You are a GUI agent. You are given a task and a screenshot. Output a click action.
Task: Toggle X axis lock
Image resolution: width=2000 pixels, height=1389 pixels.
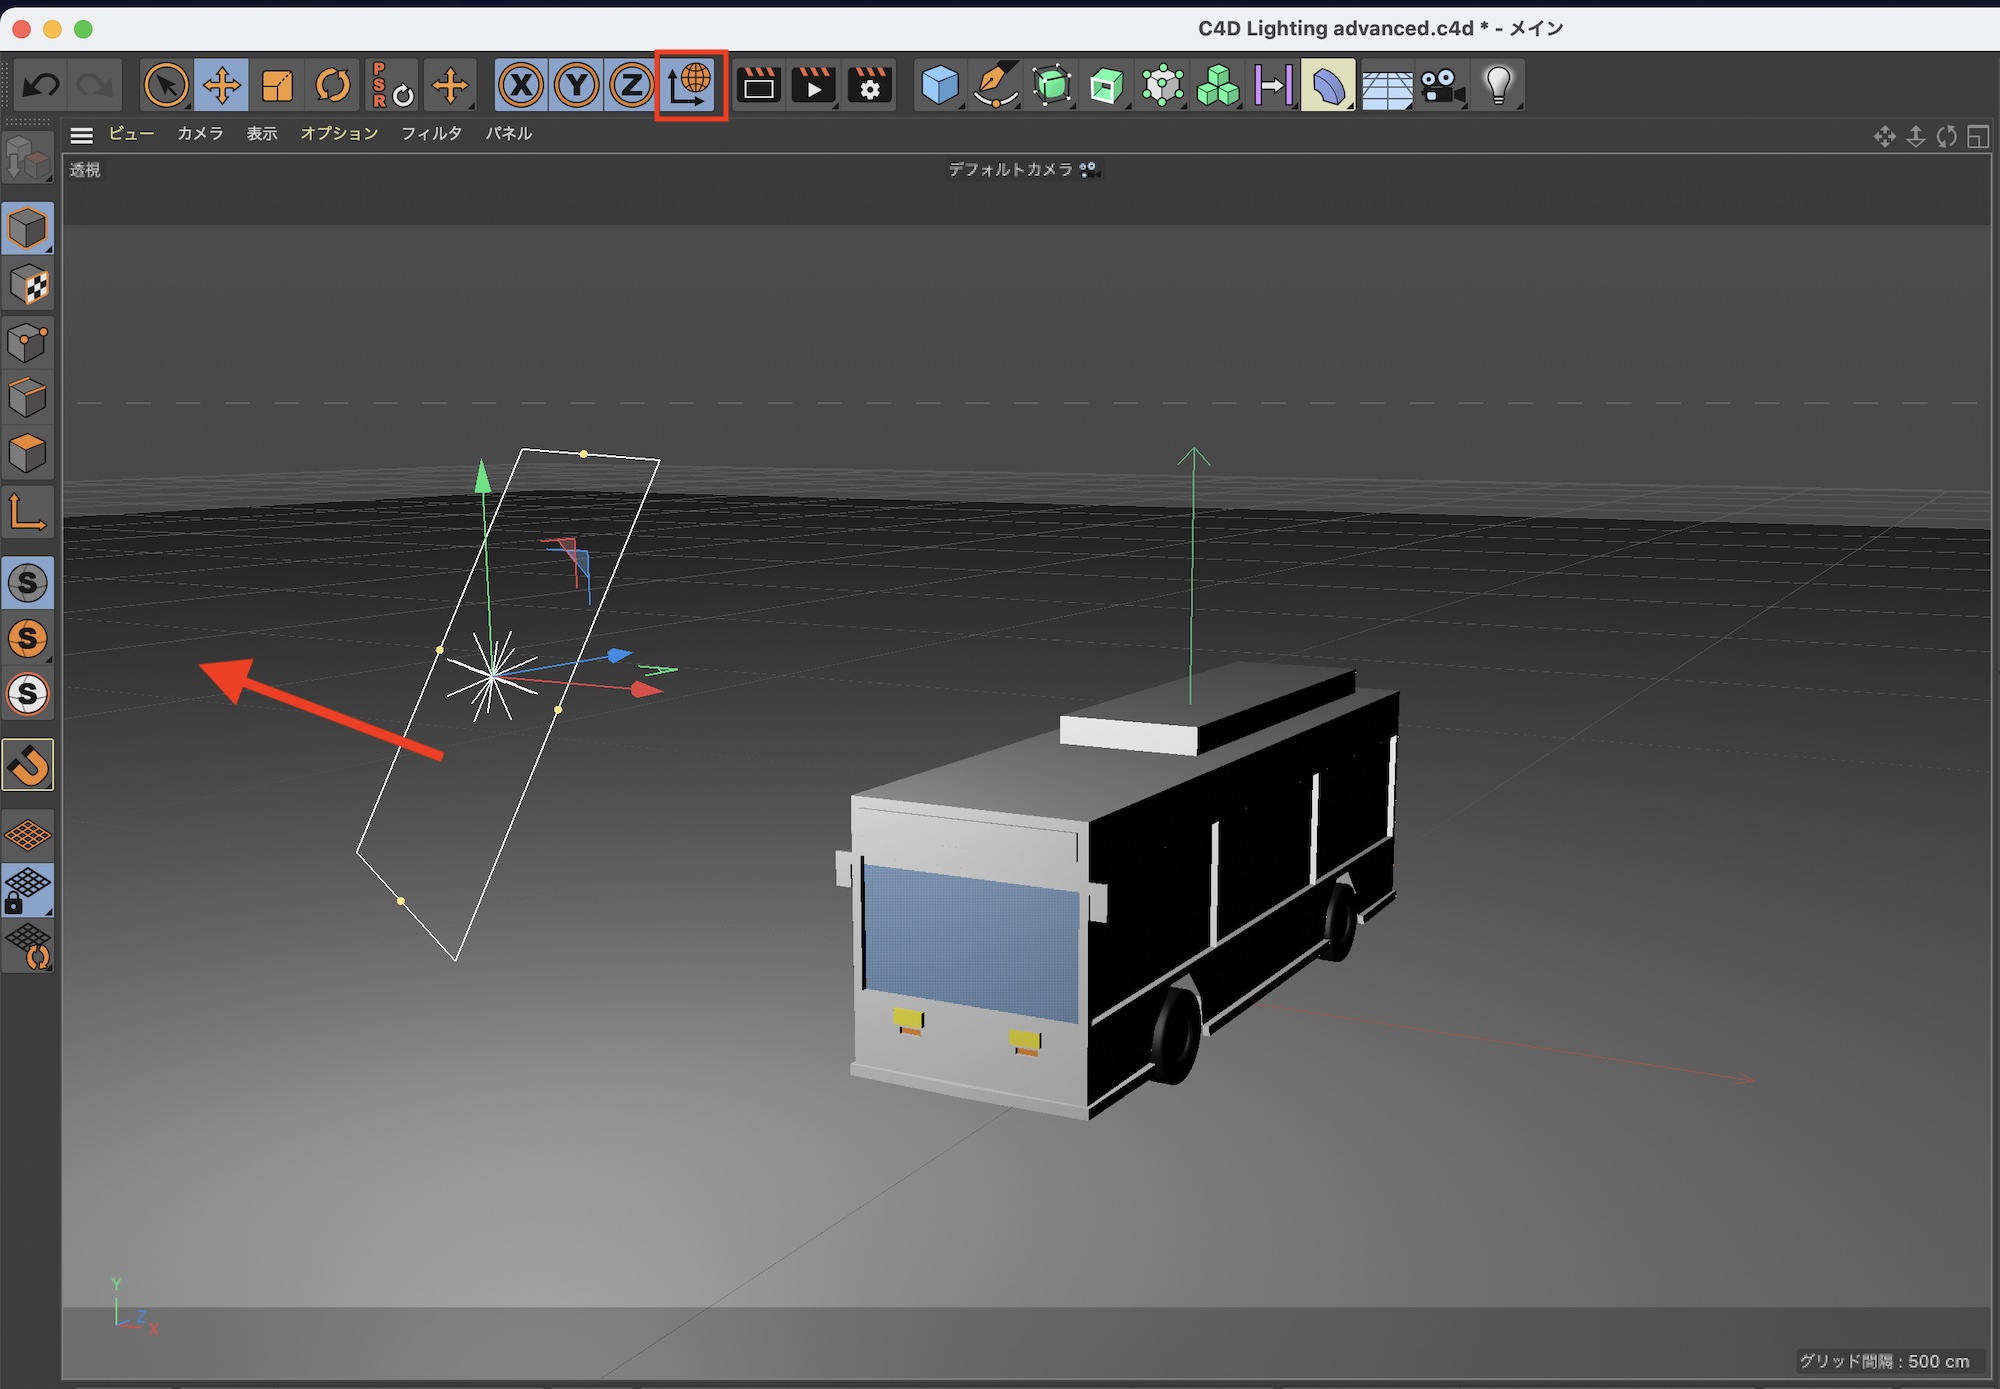click(521, 86)
